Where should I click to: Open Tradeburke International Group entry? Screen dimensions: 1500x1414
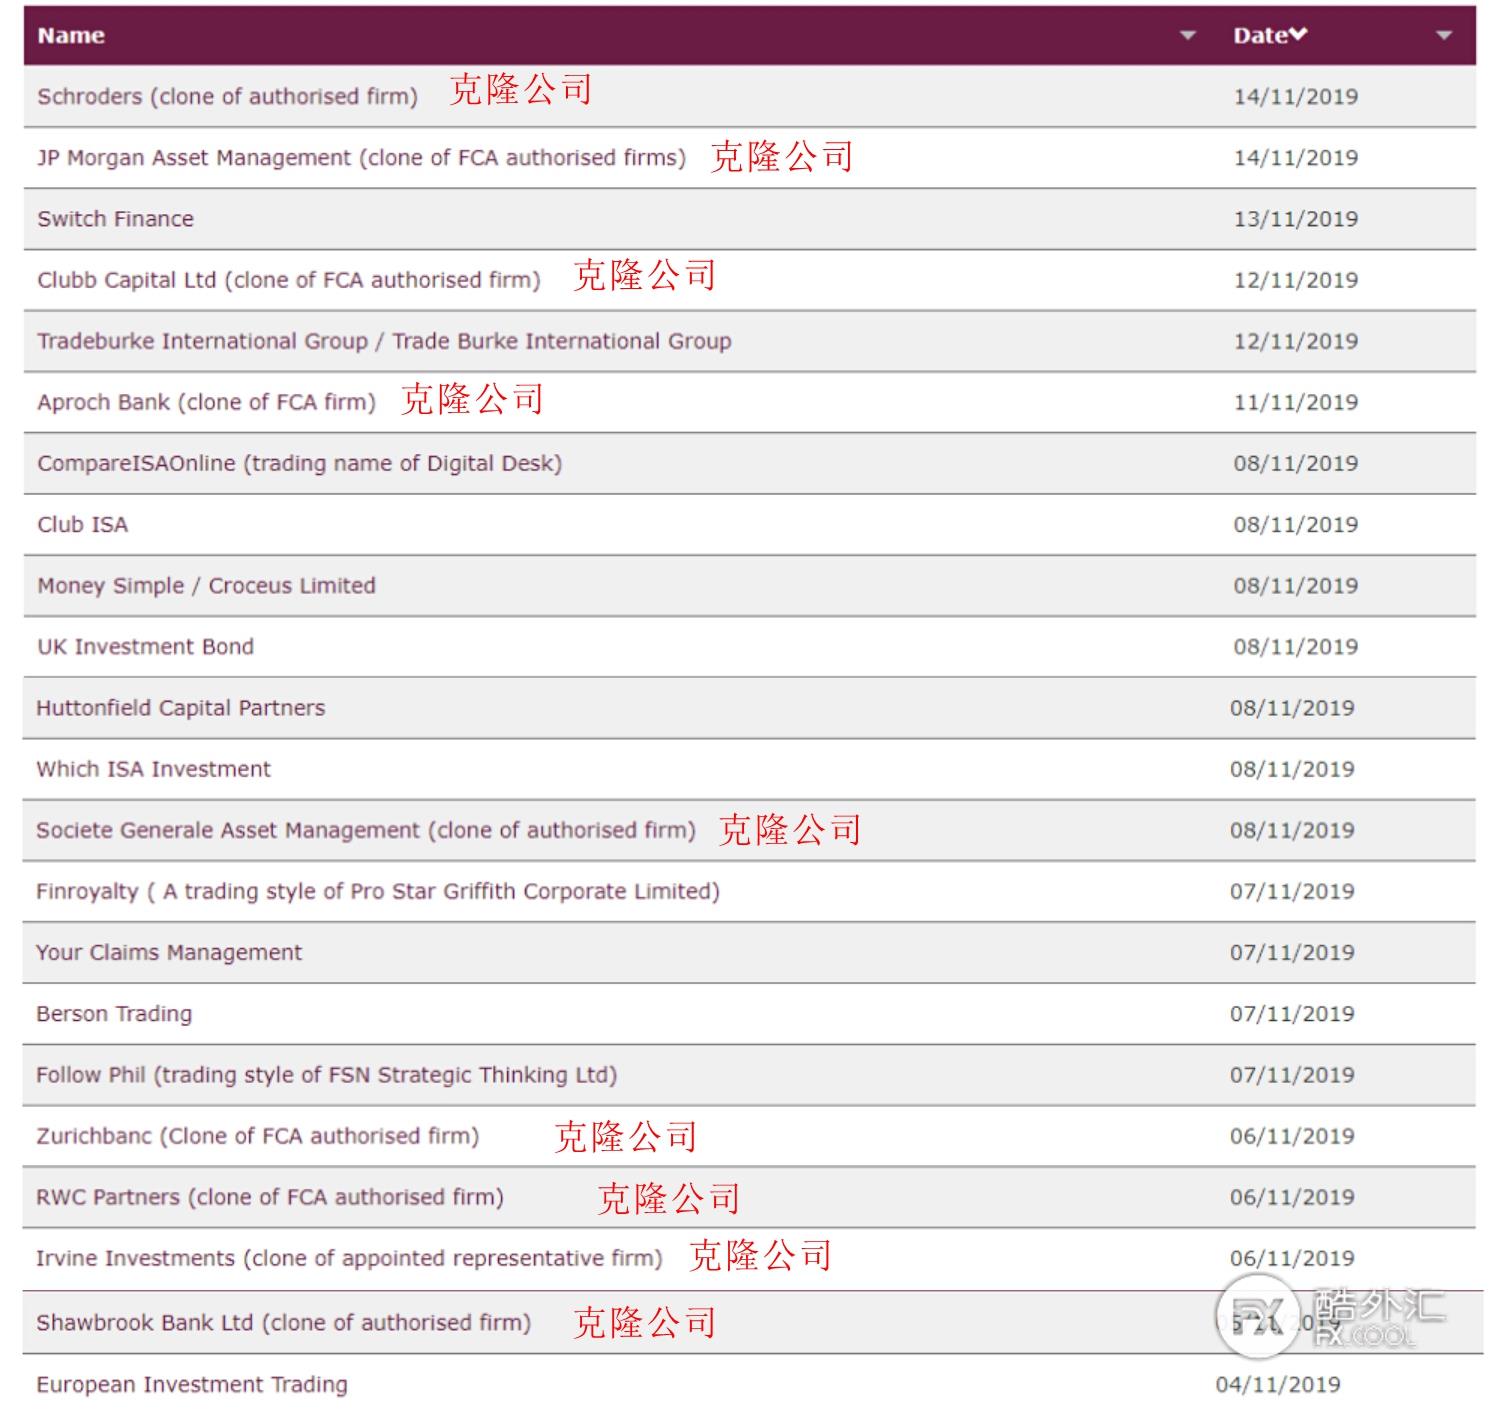point(384,341)
